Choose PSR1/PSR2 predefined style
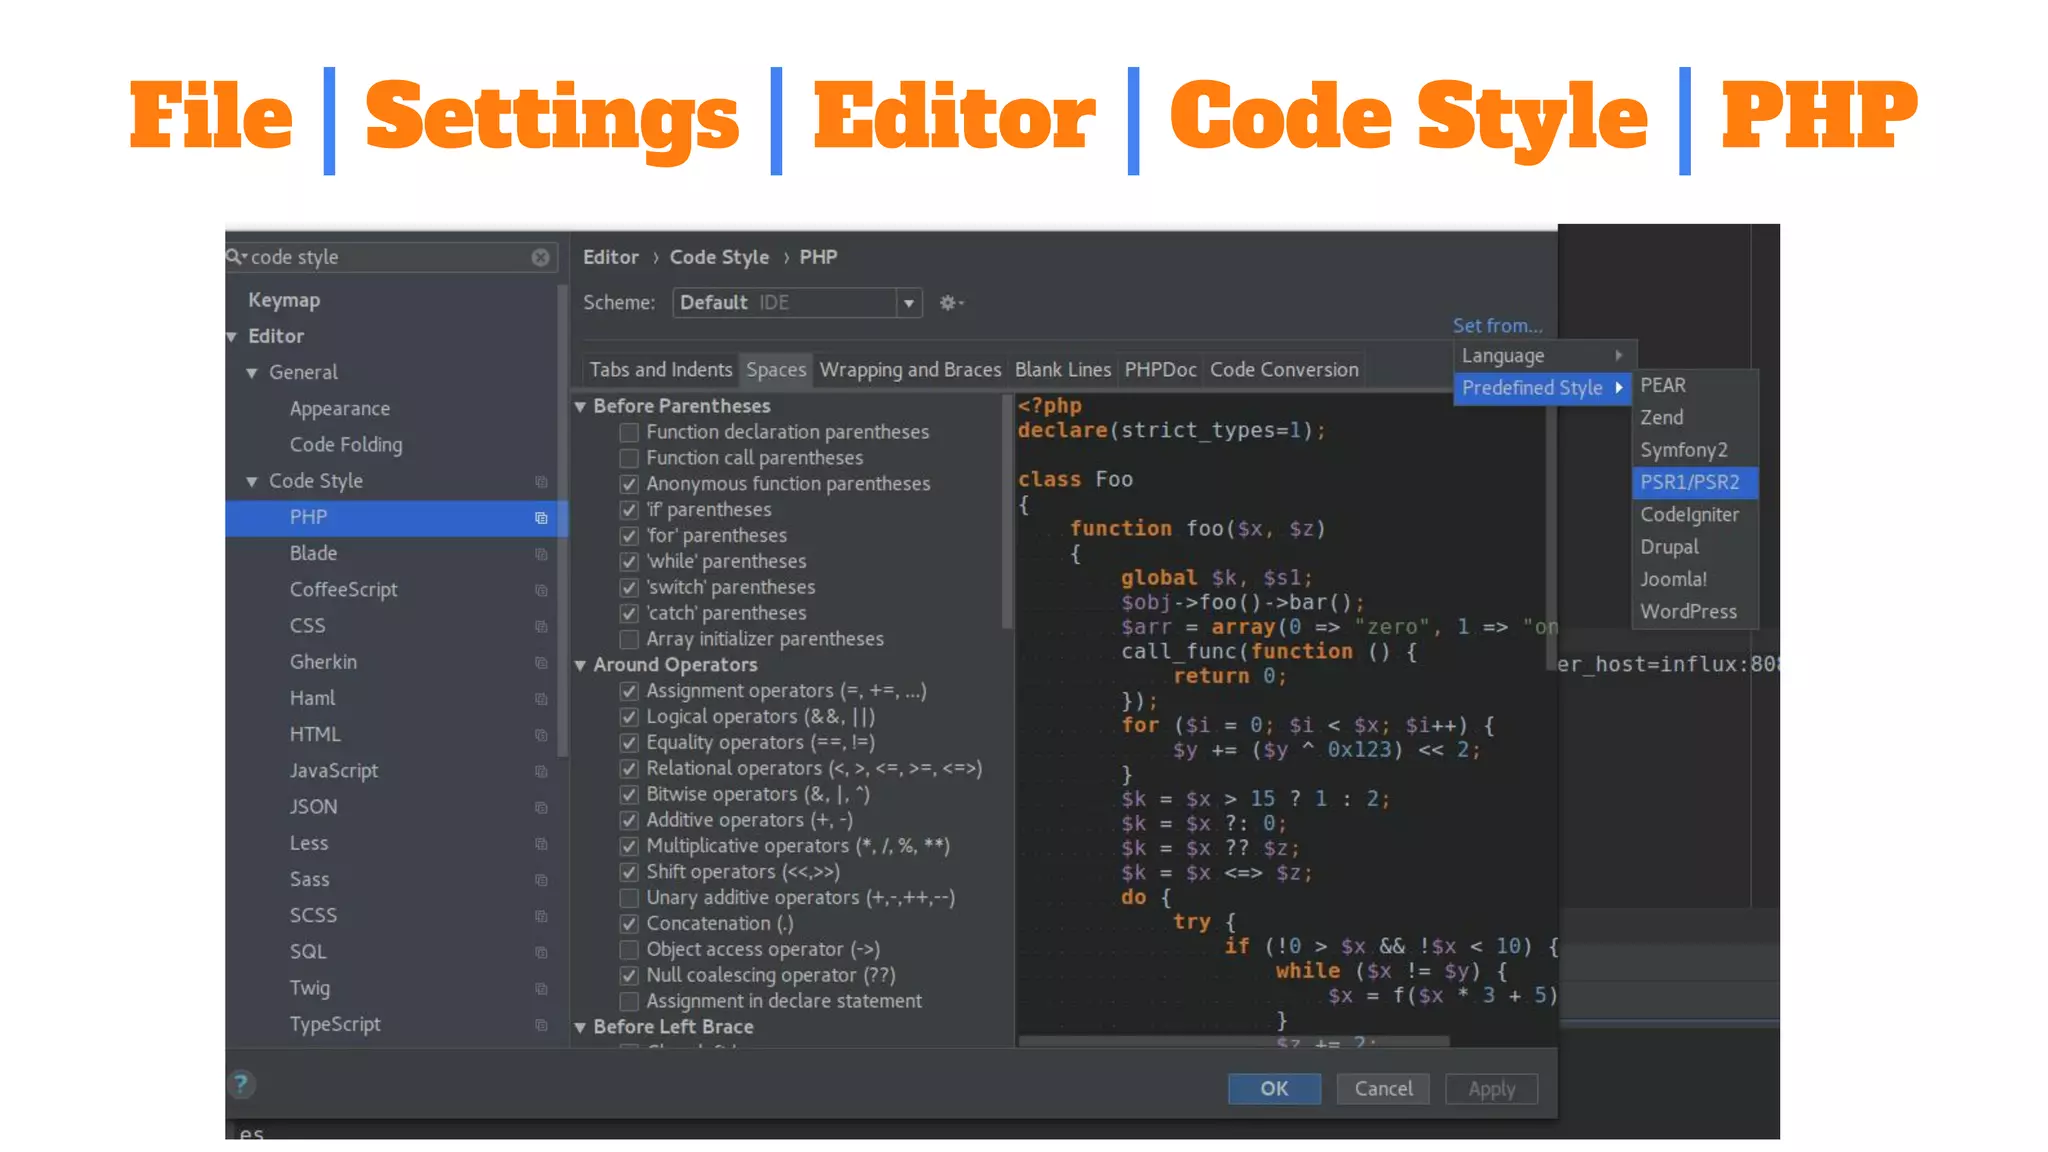Viewport: 2048px width, 1152px height. coord(1695,482)
